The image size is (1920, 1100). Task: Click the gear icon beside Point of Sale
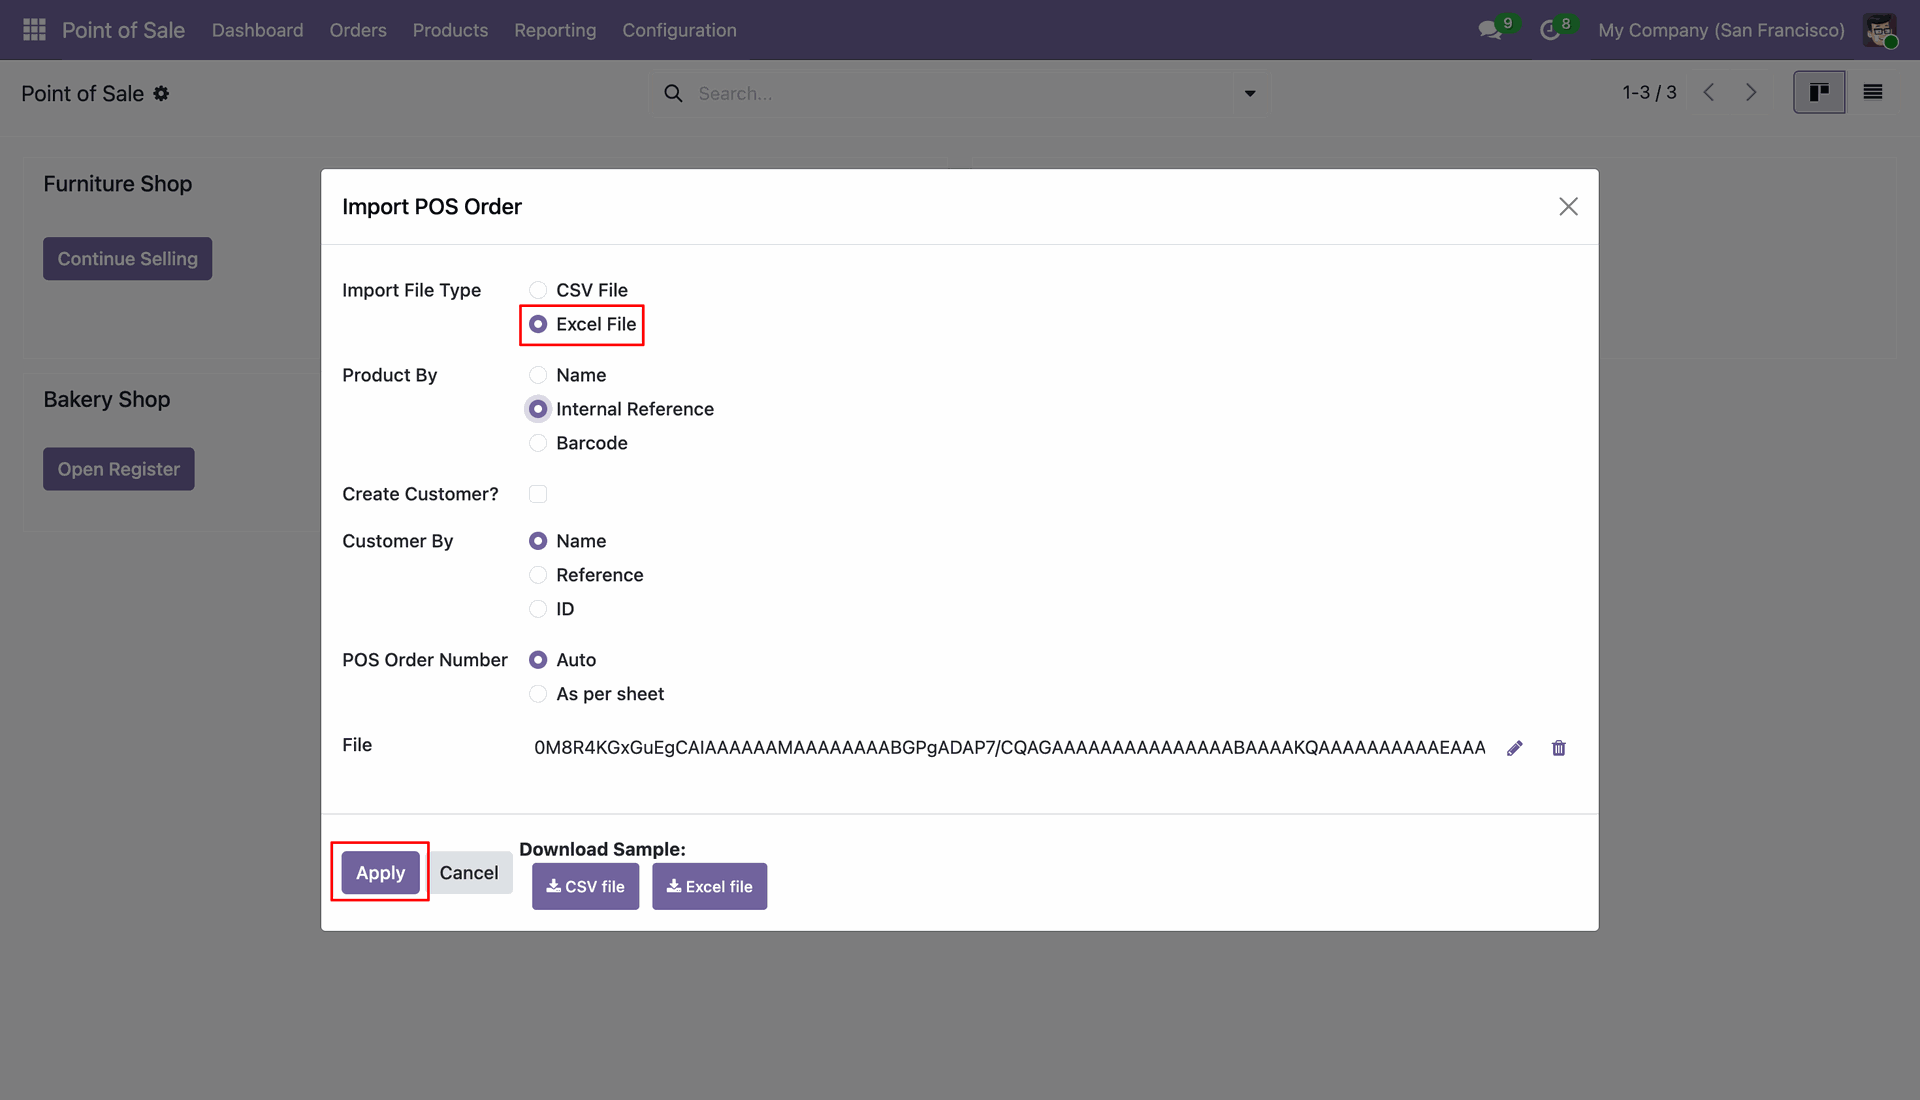pos(161,93)
